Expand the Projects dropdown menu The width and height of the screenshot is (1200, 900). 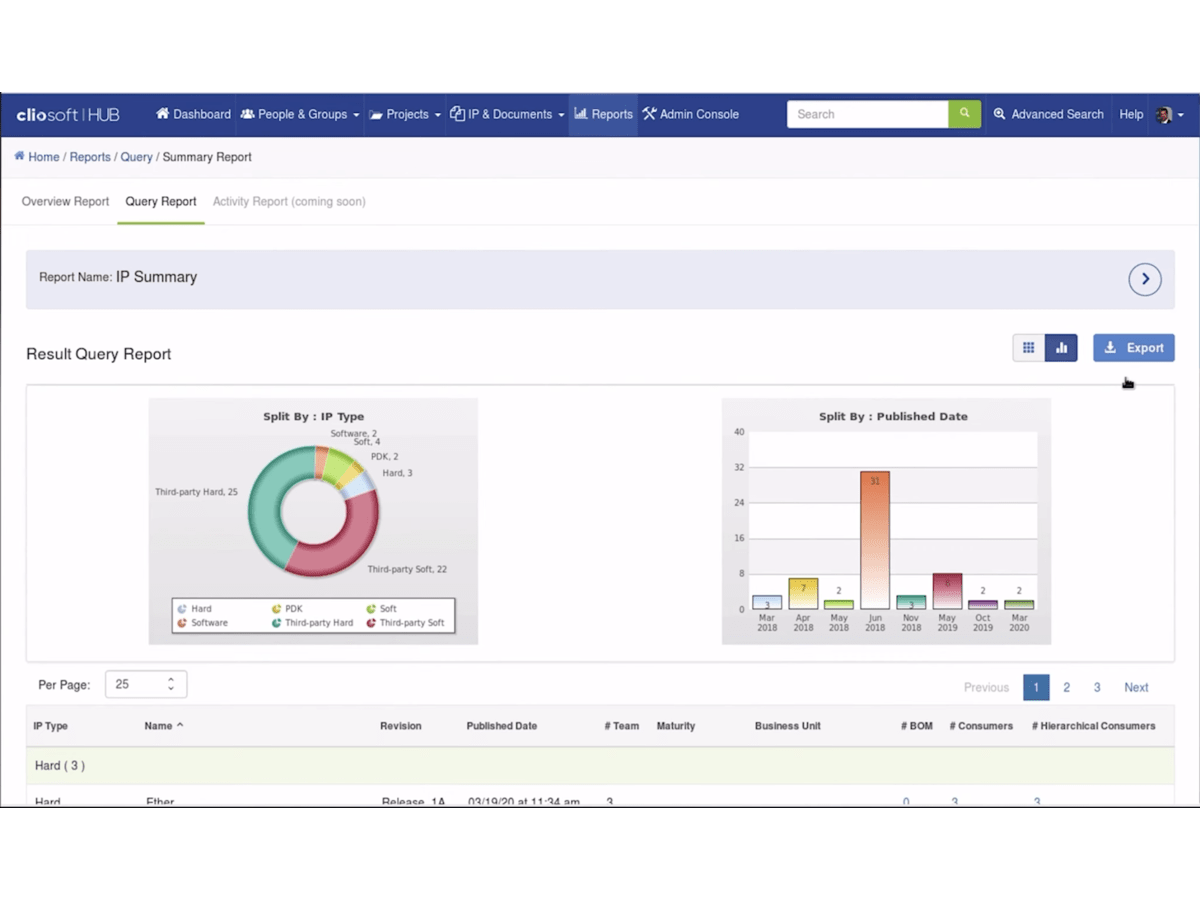pos(405,115)
